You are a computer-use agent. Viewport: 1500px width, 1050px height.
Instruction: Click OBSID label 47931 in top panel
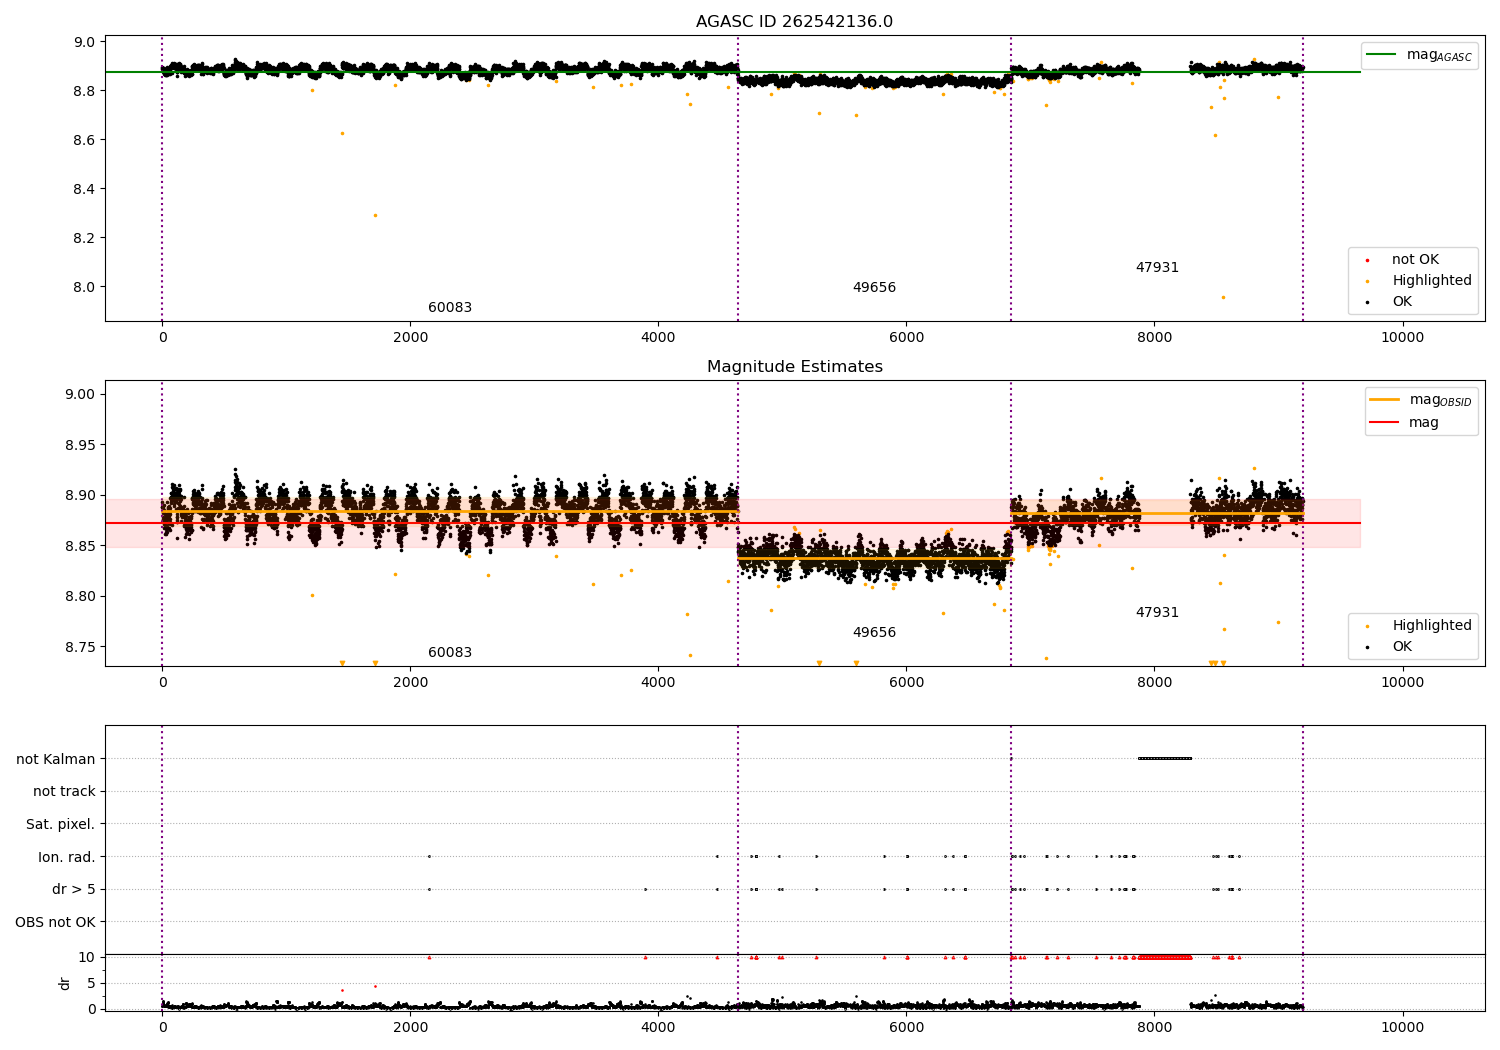[x=1157, y=268]
